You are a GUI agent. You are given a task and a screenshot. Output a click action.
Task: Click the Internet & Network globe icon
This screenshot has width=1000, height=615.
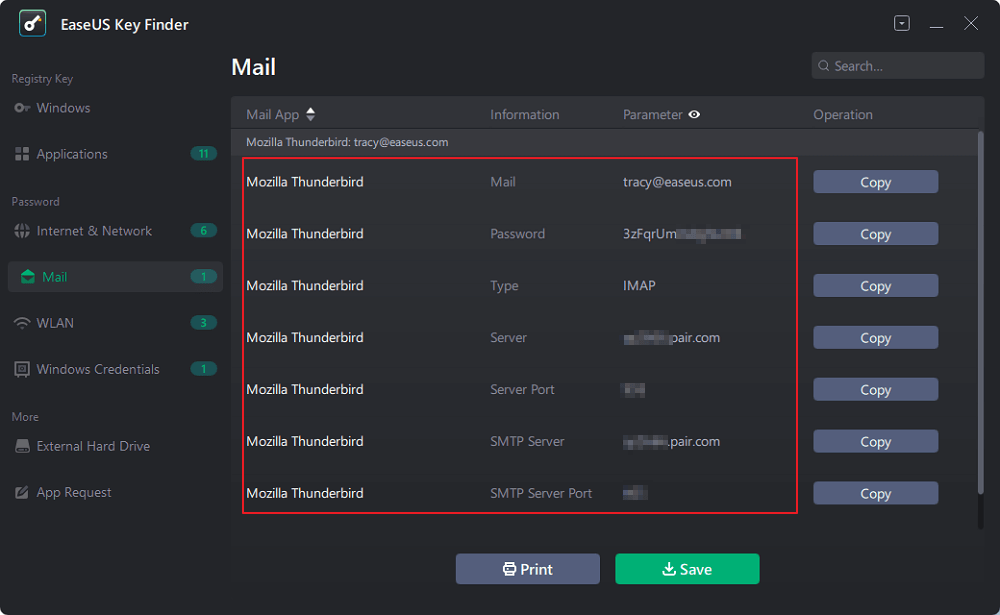tap(22, 231)
